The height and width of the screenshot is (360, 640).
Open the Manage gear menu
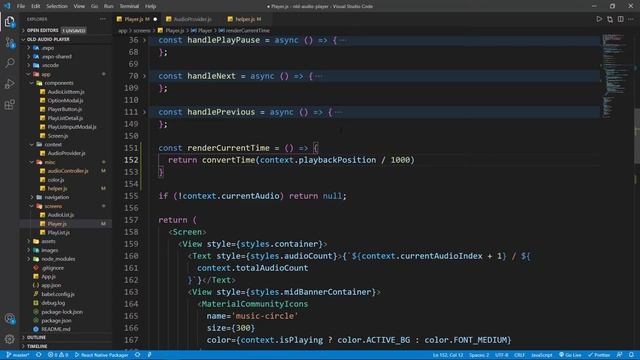[9, 339]
